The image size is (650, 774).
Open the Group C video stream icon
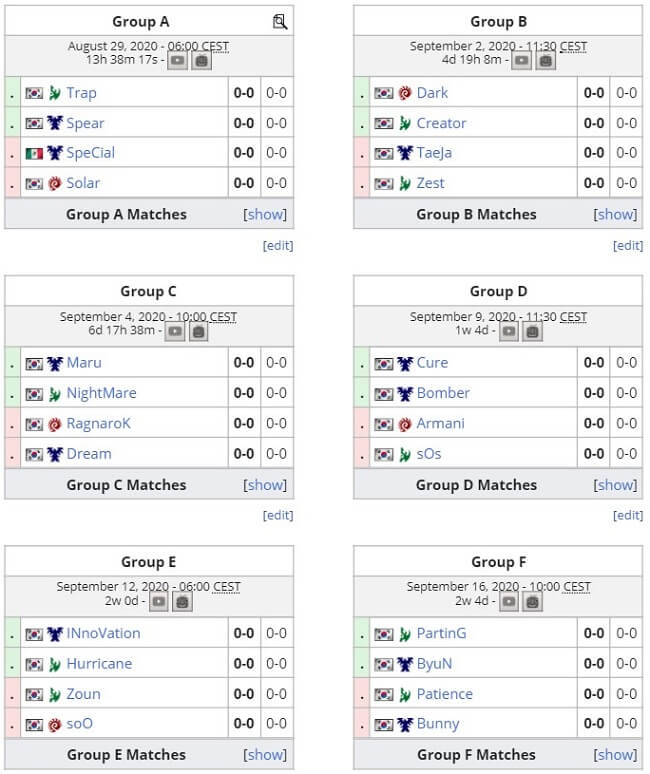pyautogui.click(x=175, y=331)
